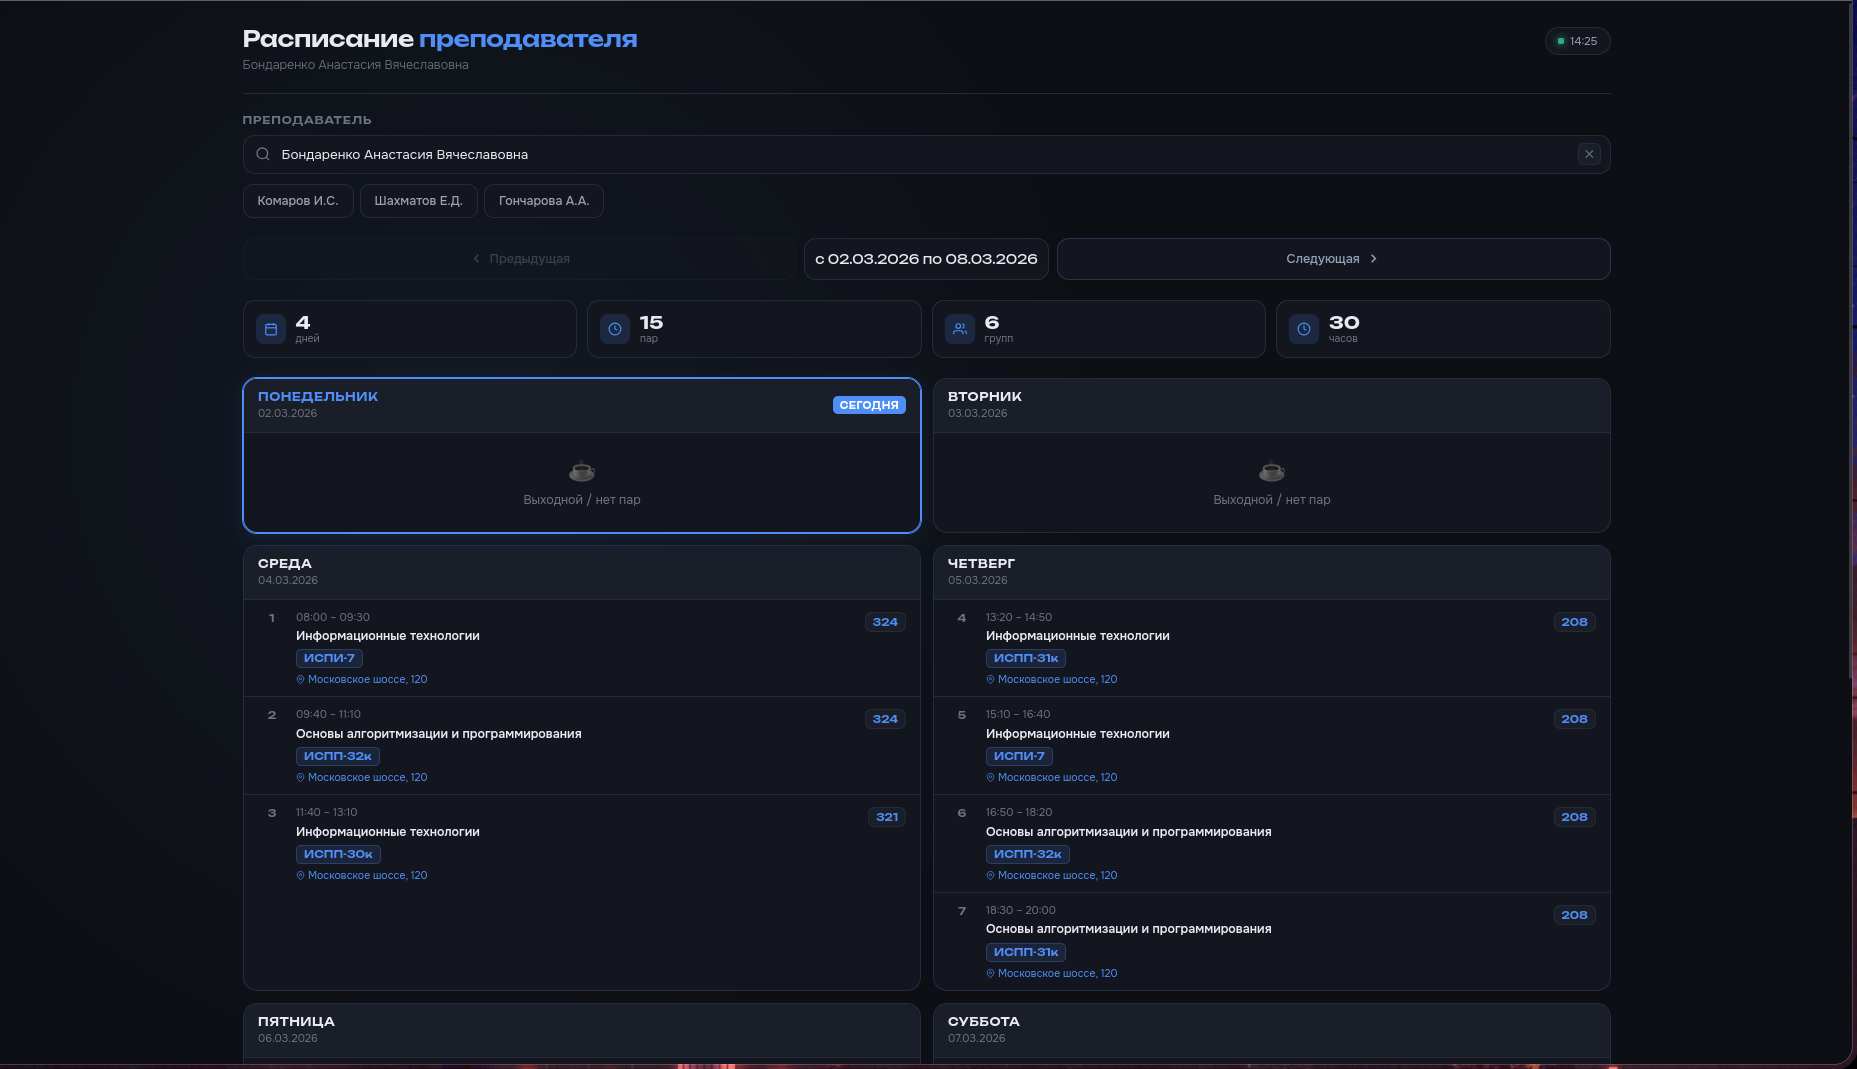This screenshot has height=1069, width=1857.
Task: Open the date range 02.03.2026 — 08.03.2026
Action: coord(925,258)
